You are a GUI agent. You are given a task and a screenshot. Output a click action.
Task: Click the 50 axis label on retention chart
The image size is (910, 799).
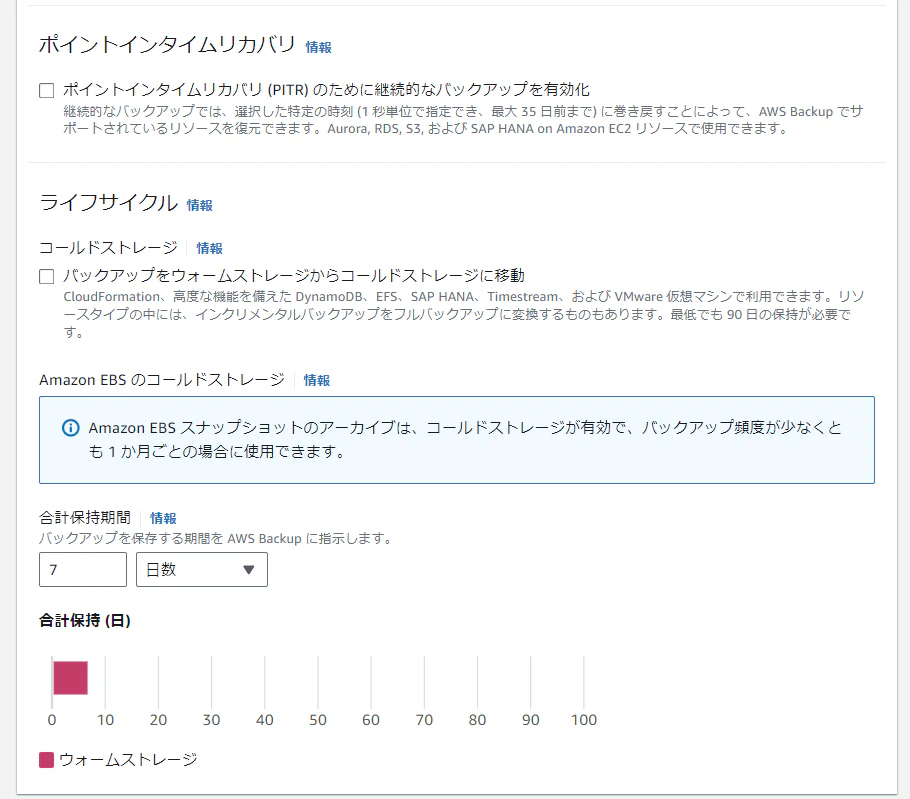pos(318,720)
